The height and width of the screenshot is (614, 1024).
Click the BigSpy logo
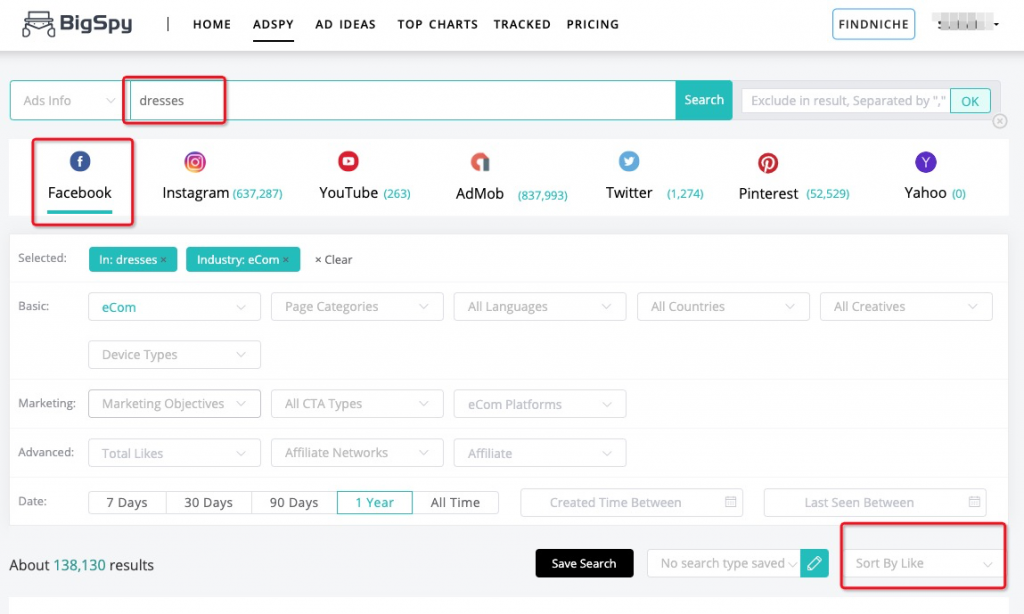(x=77, y=24)
